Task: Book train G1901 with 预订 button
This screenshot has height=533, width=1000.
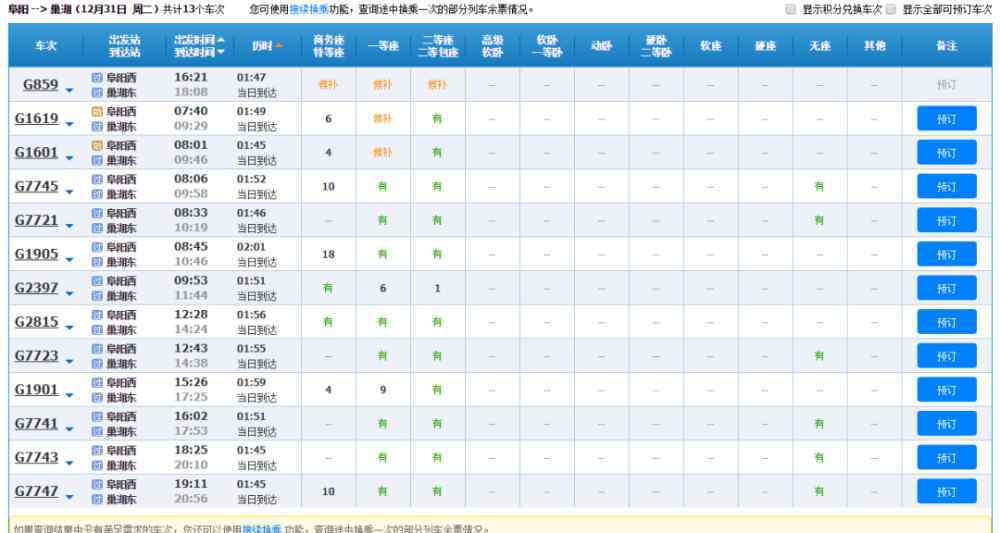Action: pyautogui.click(x=946, y=390)
